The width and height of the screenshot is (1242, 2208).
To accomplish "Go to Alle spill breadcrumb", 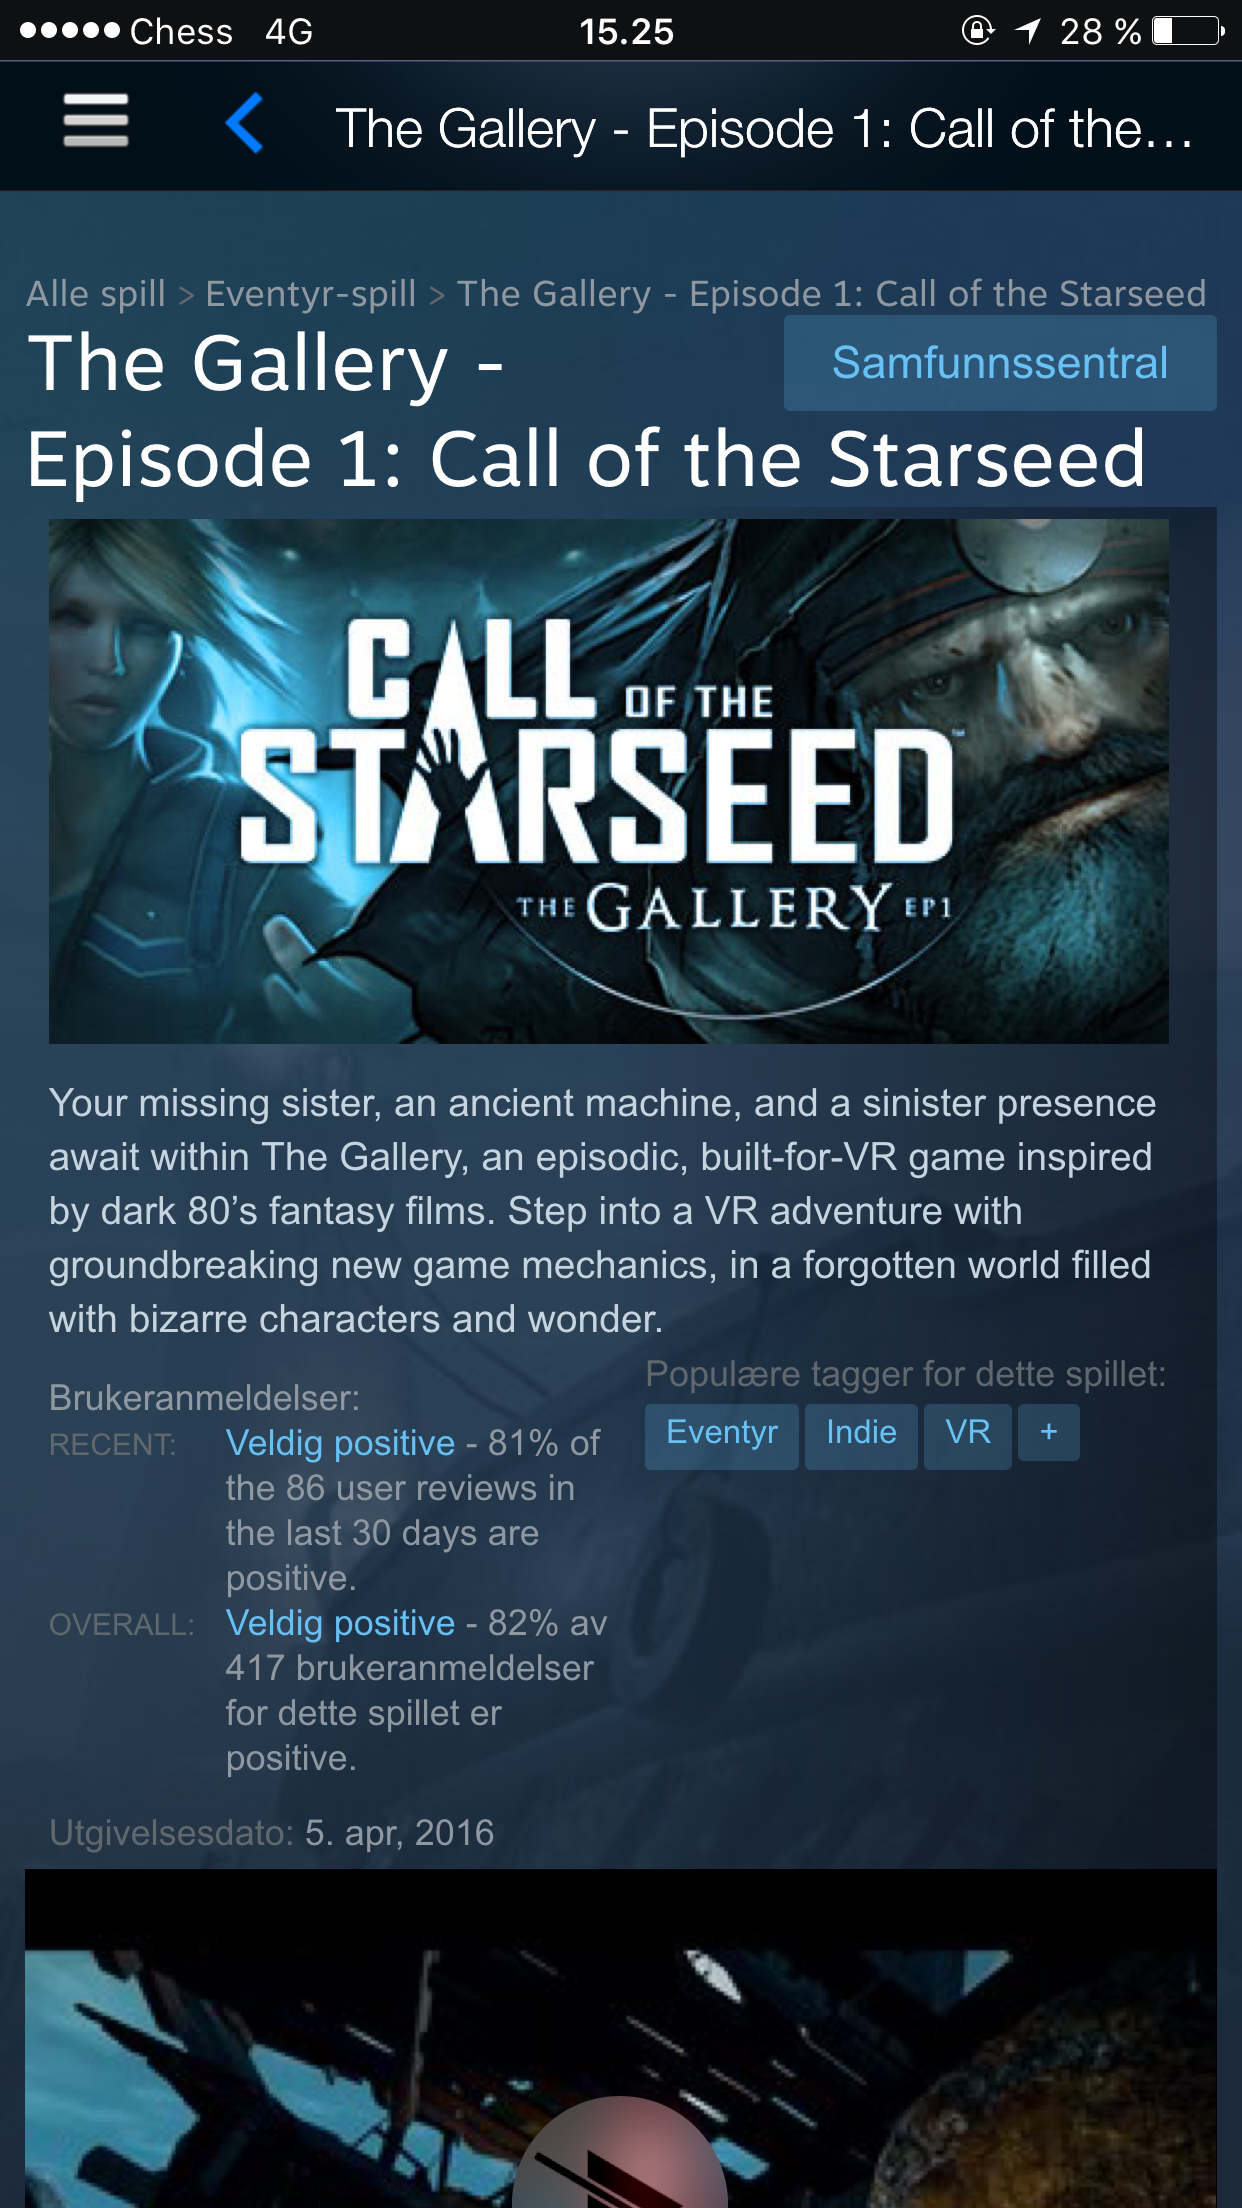I will [96, 294].
